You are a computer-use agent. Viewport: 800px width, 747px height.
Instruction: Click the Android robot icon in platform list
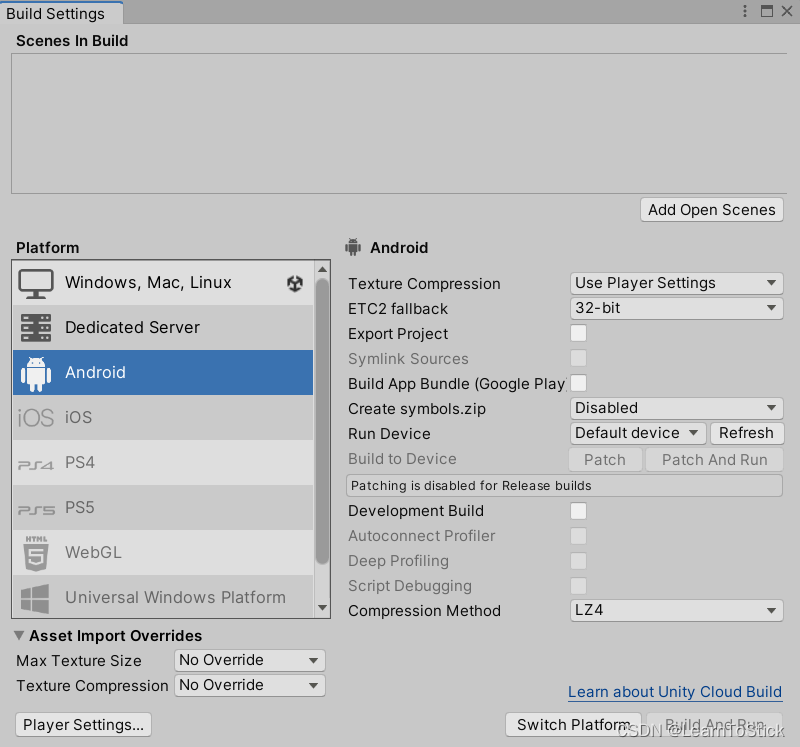pos(36,373)
